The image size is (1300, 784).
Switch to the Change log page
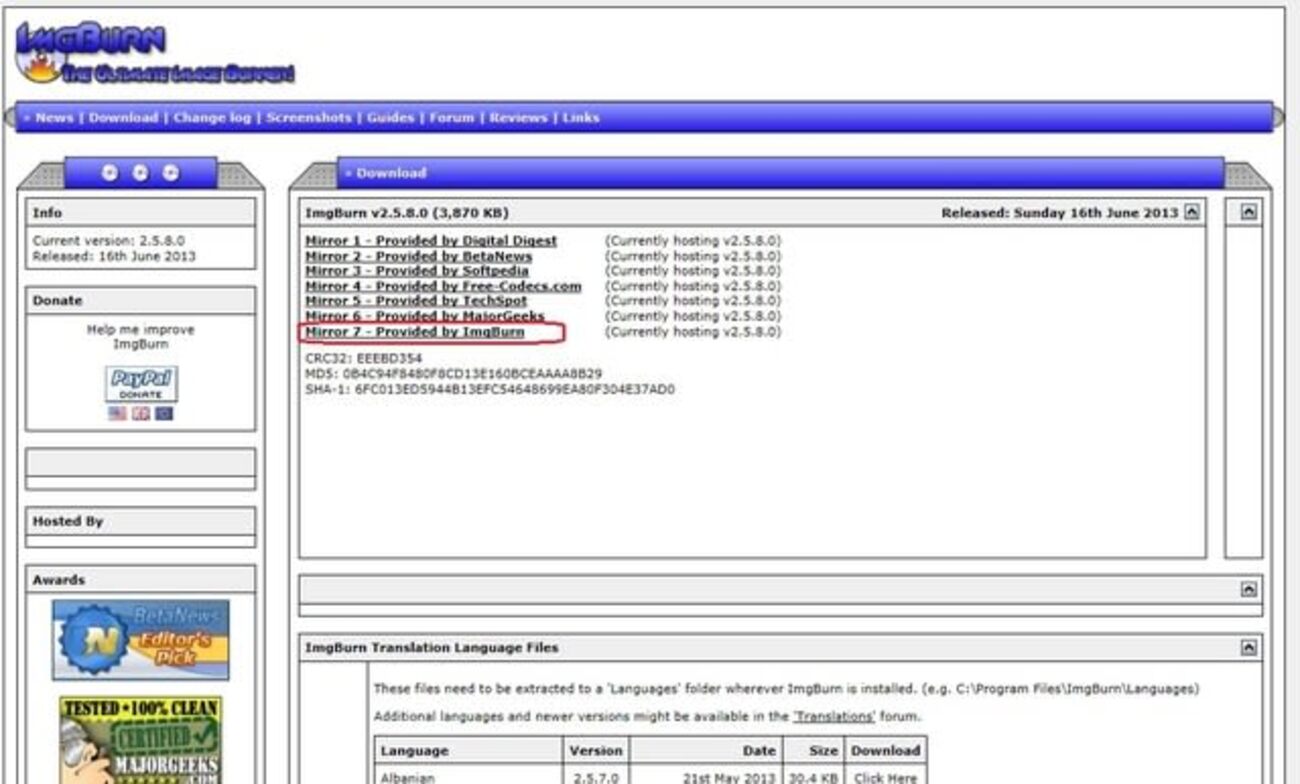click(213, 117)
